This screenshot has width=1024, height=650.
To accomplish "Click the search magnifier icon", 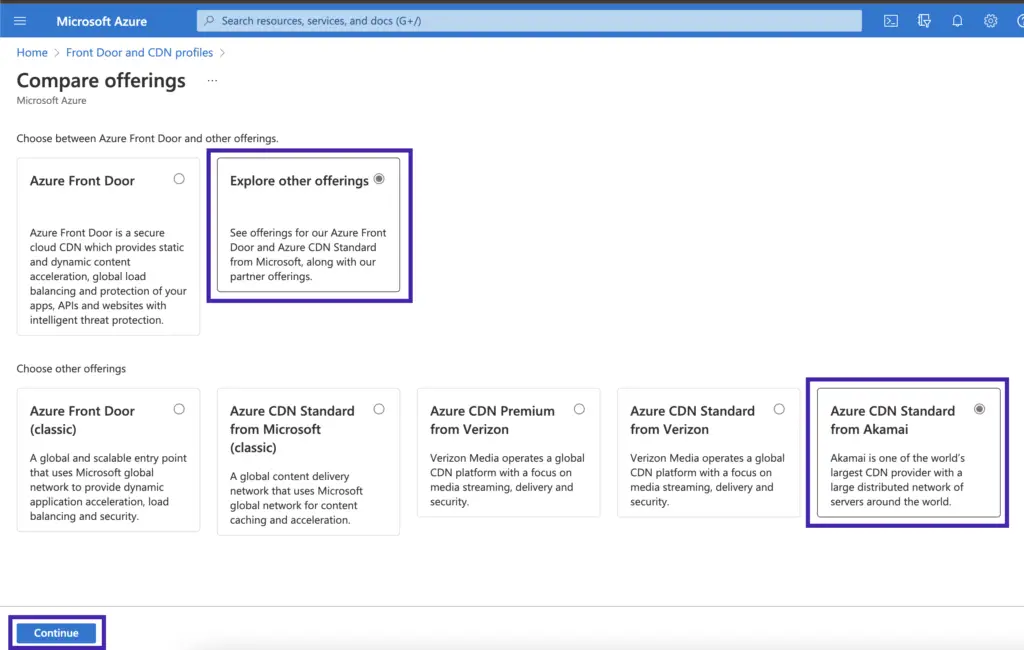I will (209, 21).
